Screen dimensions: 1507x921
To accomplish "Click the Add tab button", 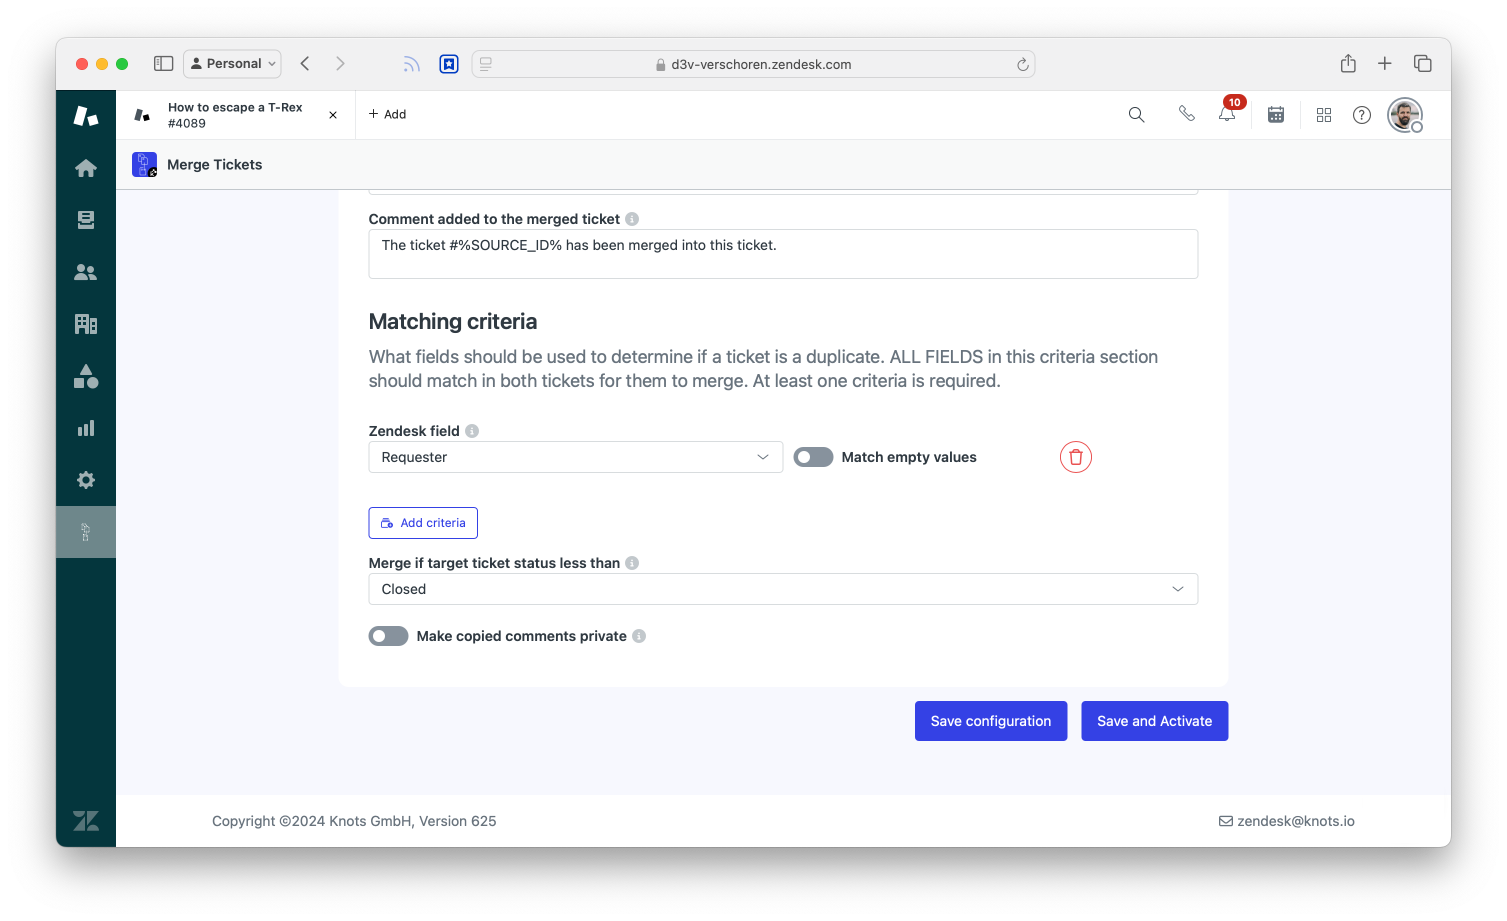I will [x=388, y=115].
